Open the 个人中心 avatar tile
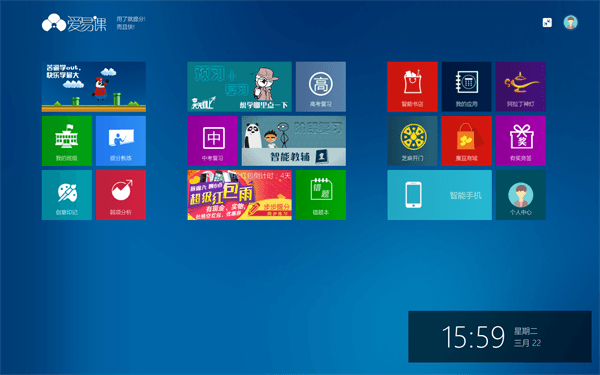Viewport: 600px width, 375px height. coord(521,195)
